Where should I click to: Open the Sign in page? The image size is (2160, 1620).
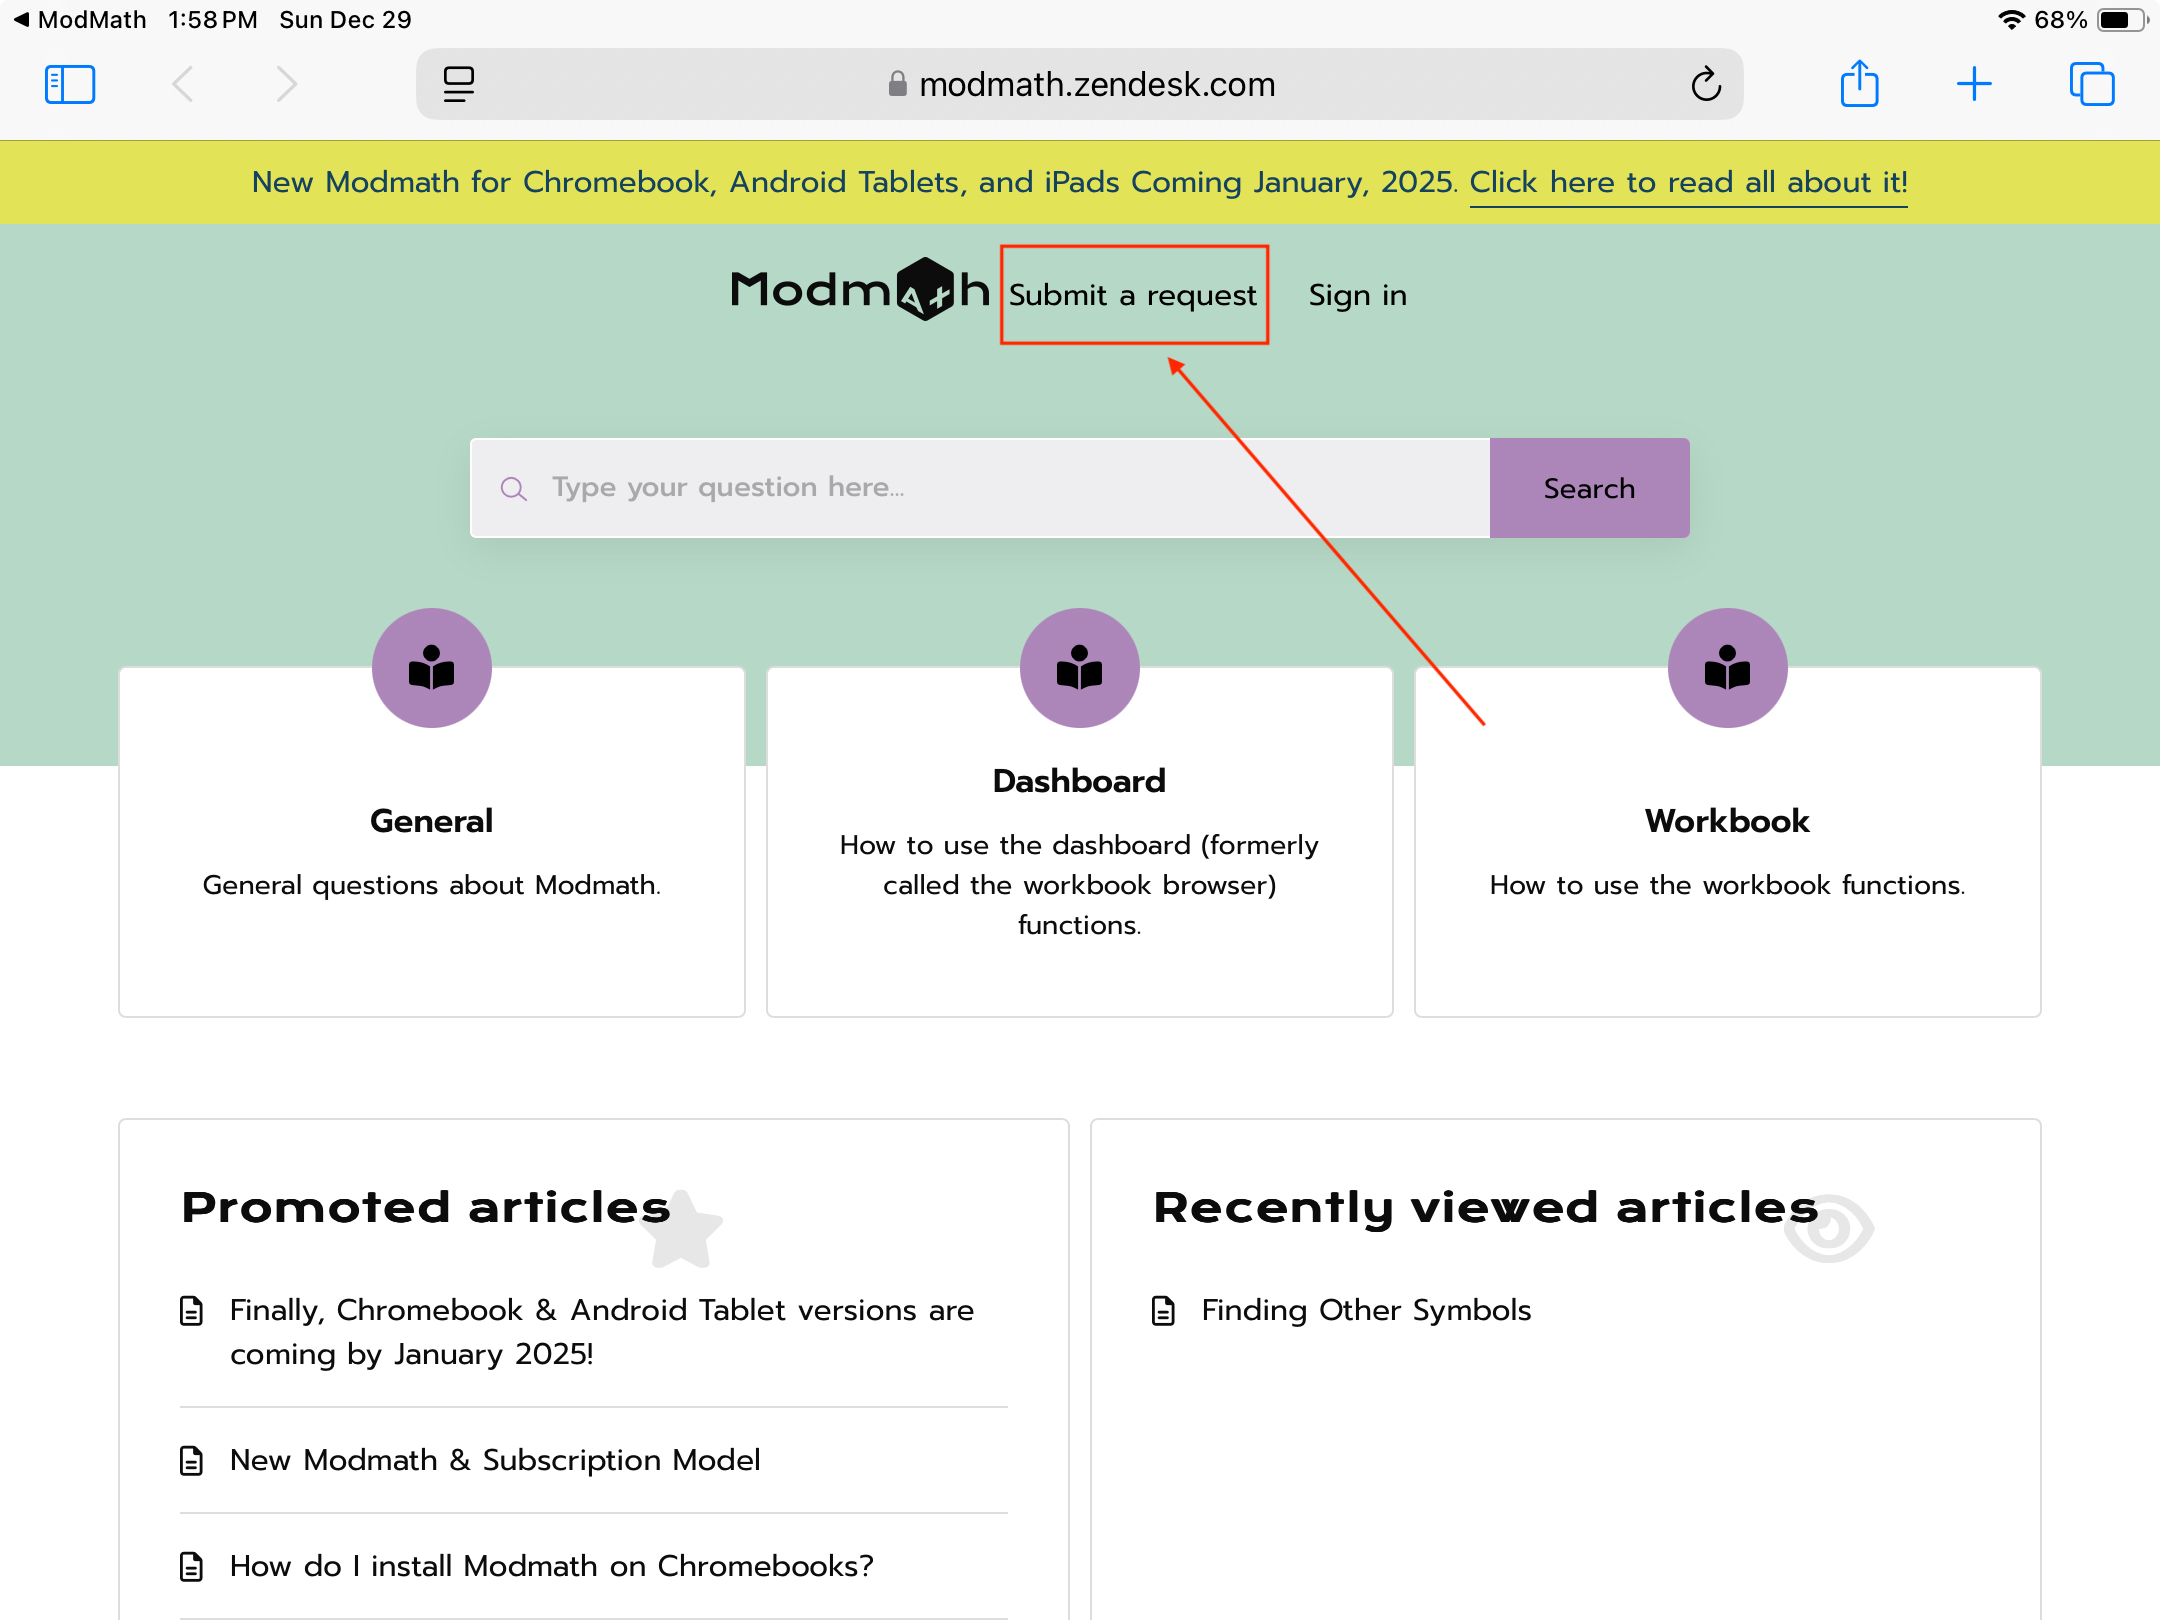pyautogui.click(x=1357, y=295)
